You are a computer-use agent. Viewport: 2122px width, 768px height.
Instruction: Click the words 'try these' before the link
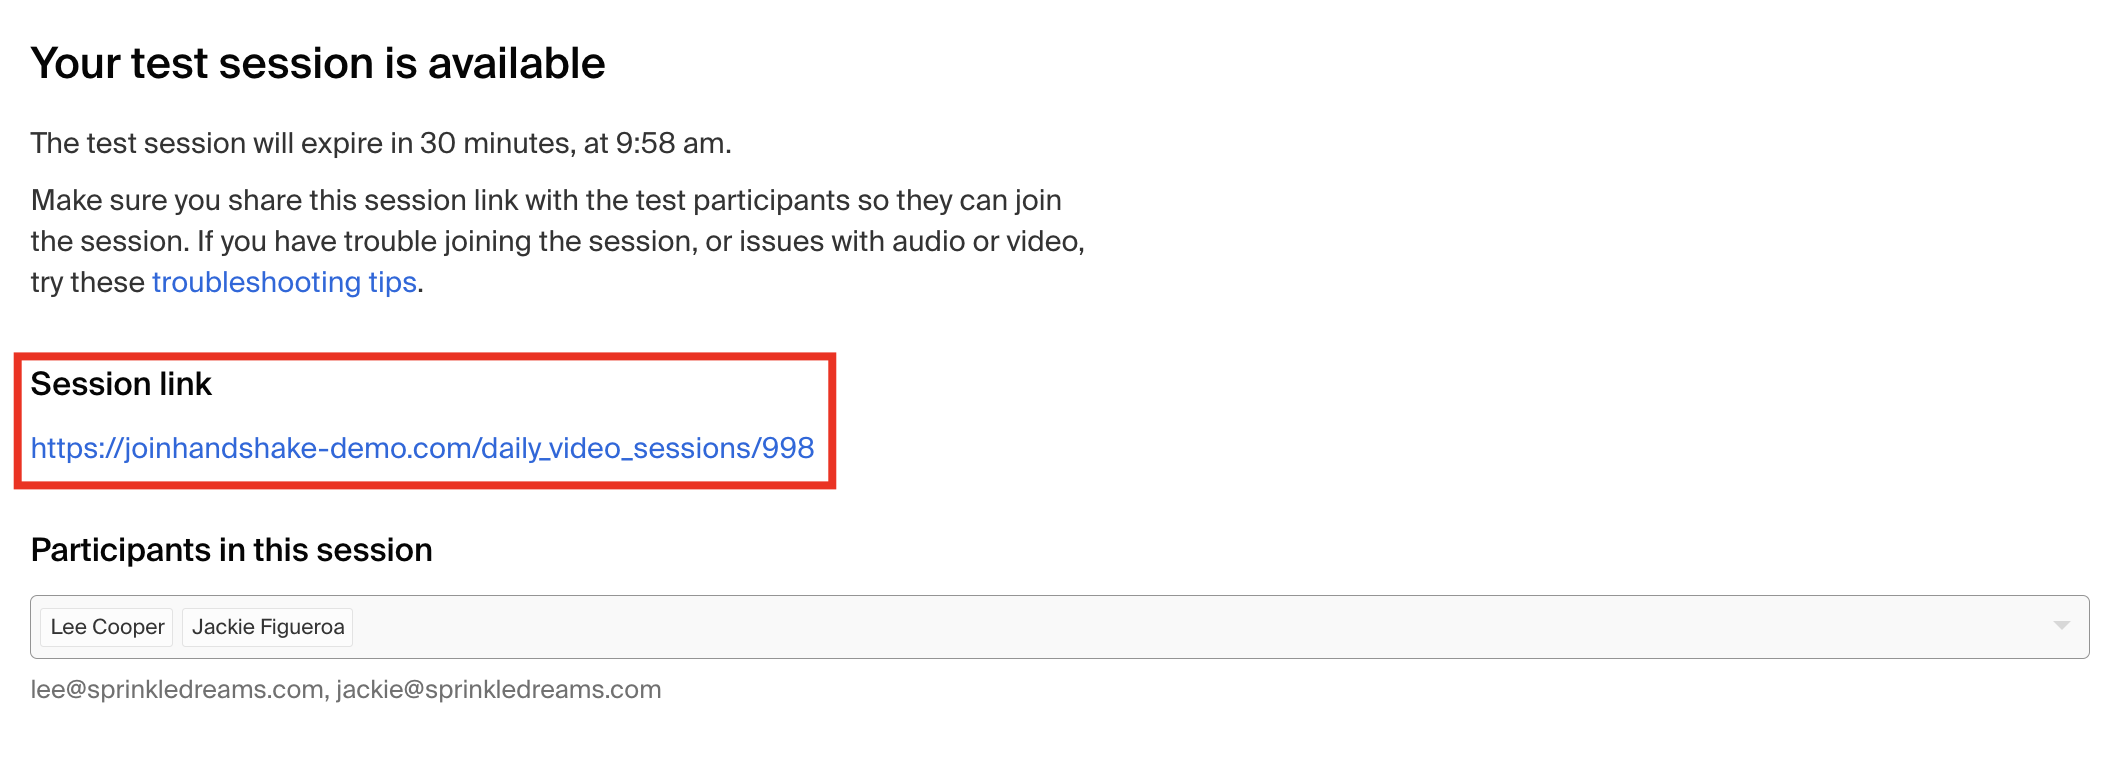88,282
